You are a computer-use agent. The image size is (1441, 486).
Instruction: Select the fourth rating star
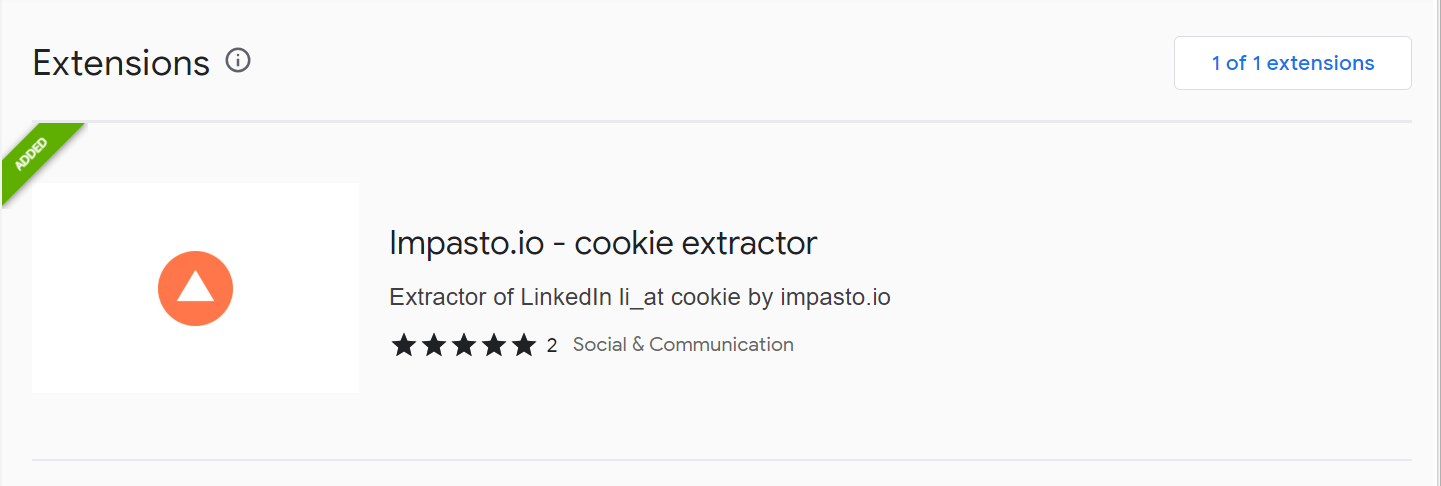coord(494,345)
